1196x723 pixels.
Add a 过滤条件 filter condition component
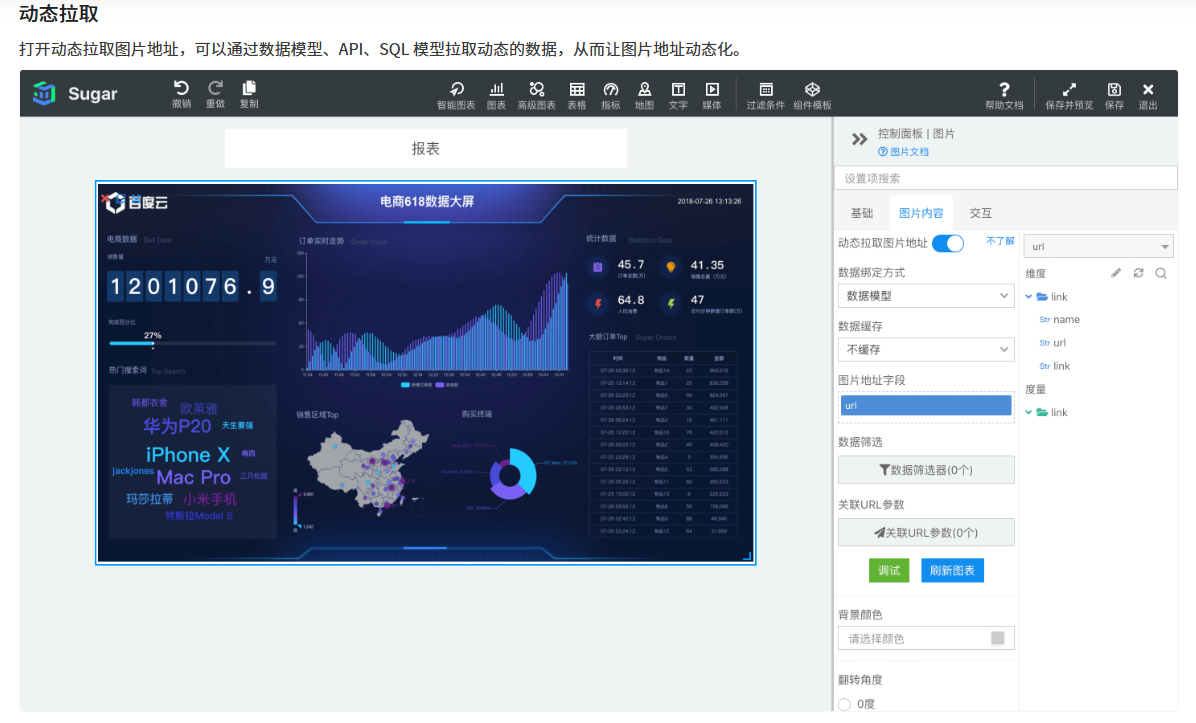point(766,89)
